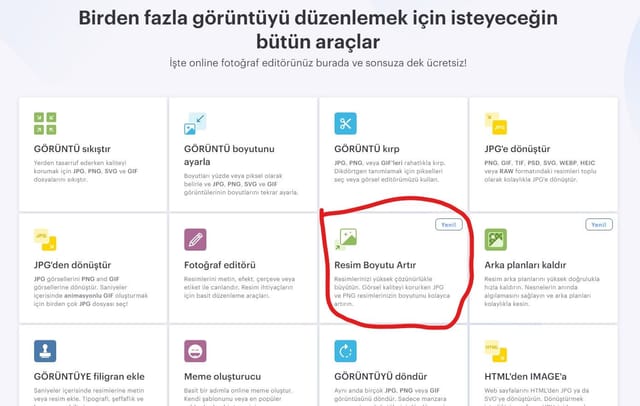The height and width of the screenshot is (406, 640).
Task: Open the green Arka planları kaldır icon
Action: point(496,240)
